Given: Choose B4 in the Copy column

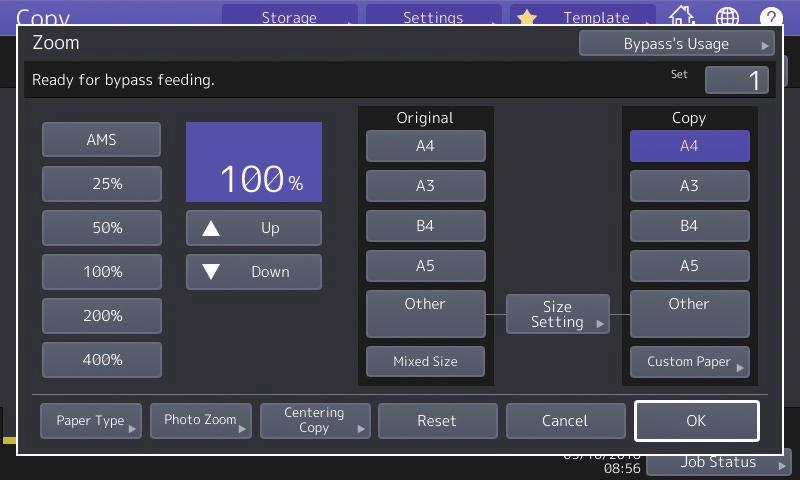Looking at the screenshot, I should click(689, 226).
